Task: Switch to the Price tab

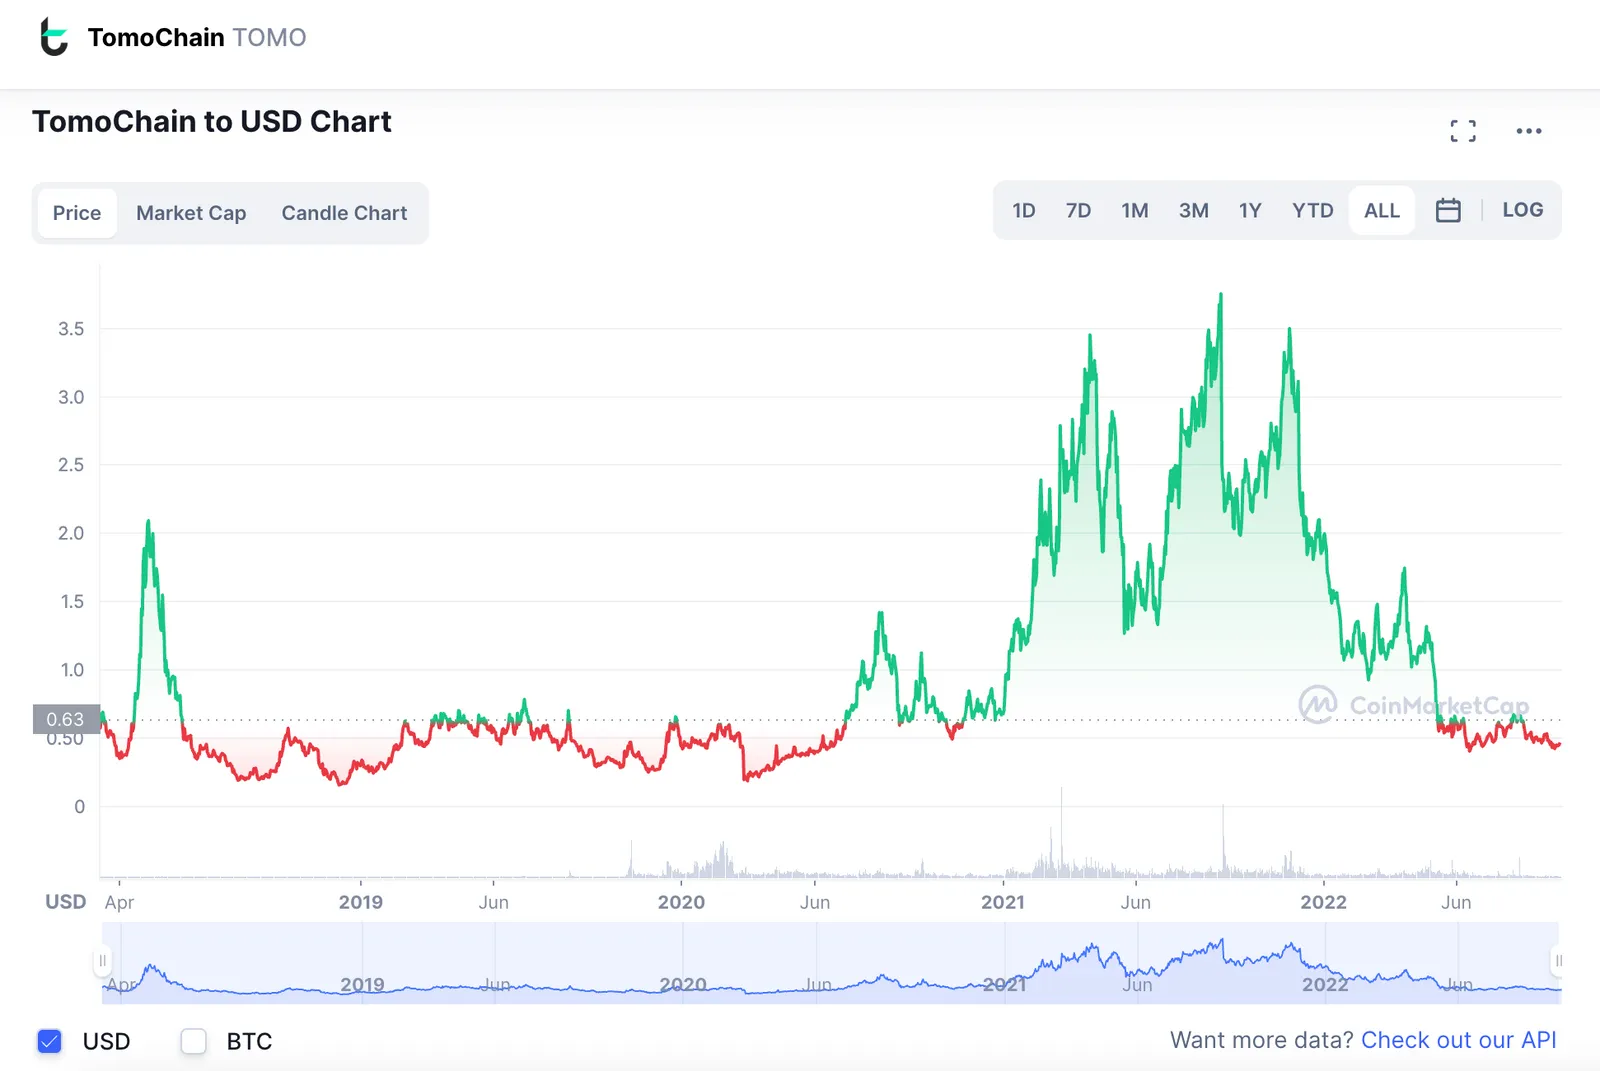Action: (x=77, y=213)
